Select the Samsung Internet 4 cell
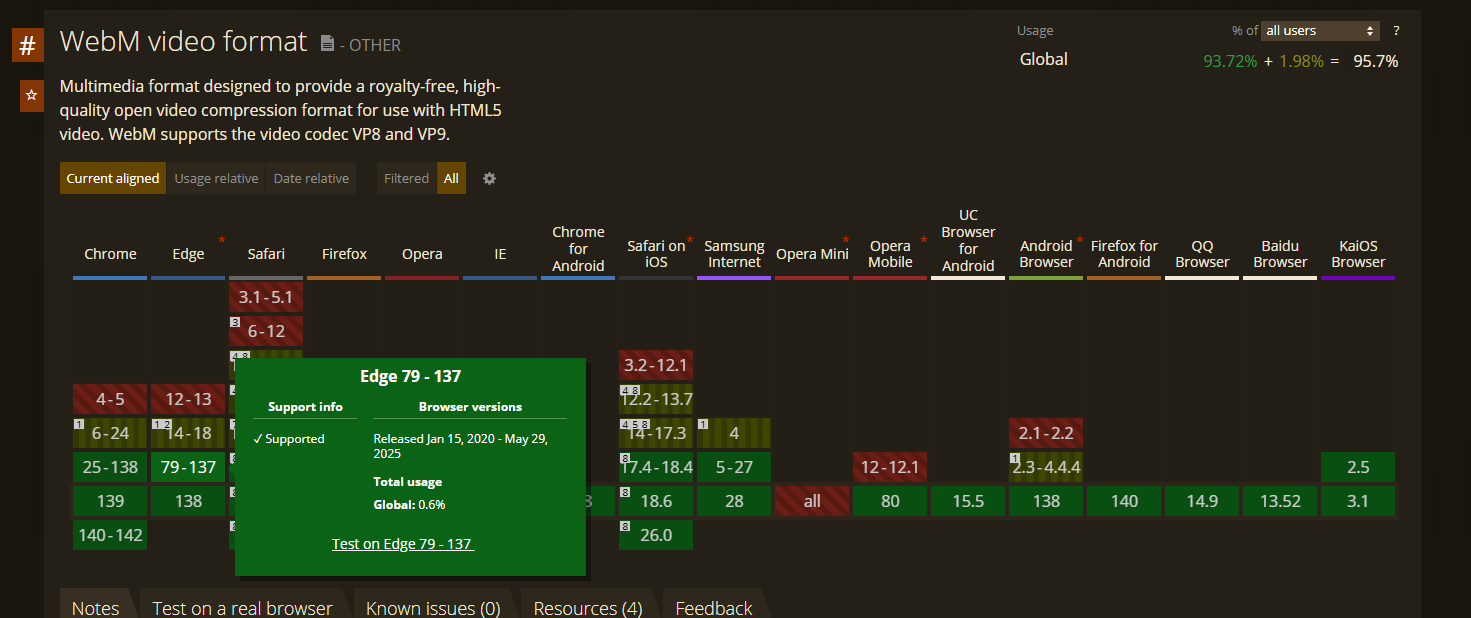1471x618 pixels. coord(734,433)
